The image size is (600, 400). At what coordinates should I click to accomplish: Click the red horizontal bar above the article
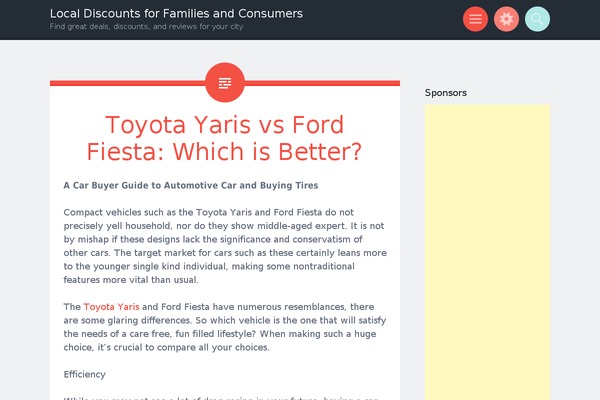(x=225, y=83)
